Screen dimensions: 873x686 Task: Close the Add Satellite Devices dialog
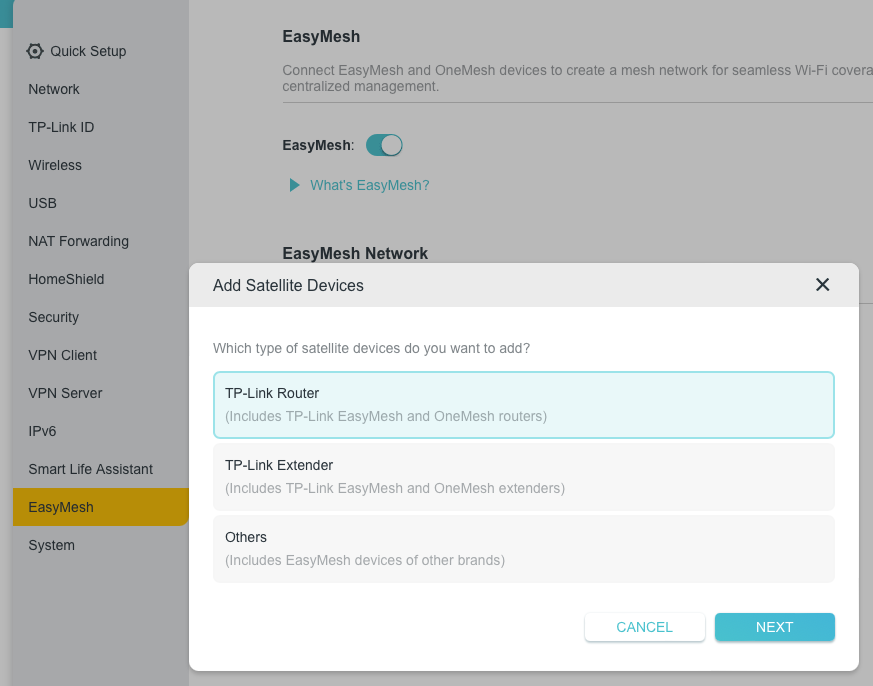(x=822, y=285)
